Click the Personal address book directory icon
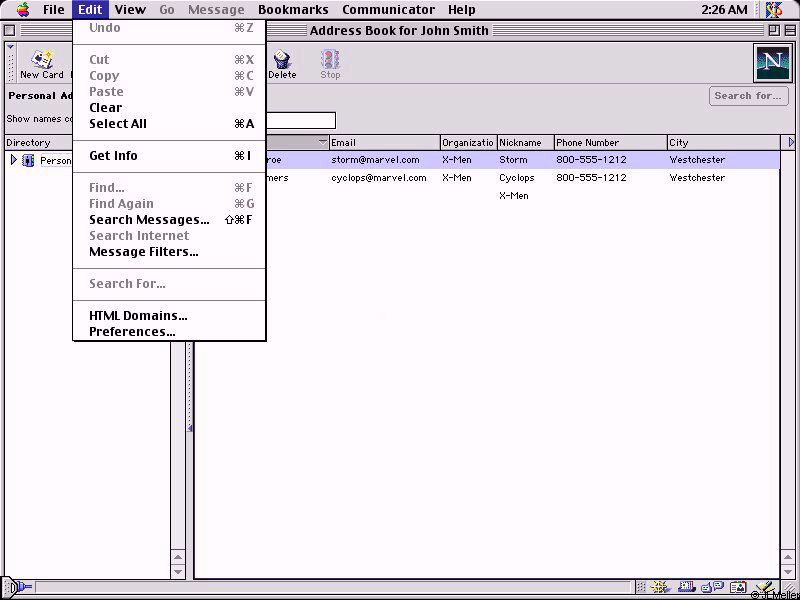Screen dimensions: 800x600 pyautogui.click(x=29, y=160)
